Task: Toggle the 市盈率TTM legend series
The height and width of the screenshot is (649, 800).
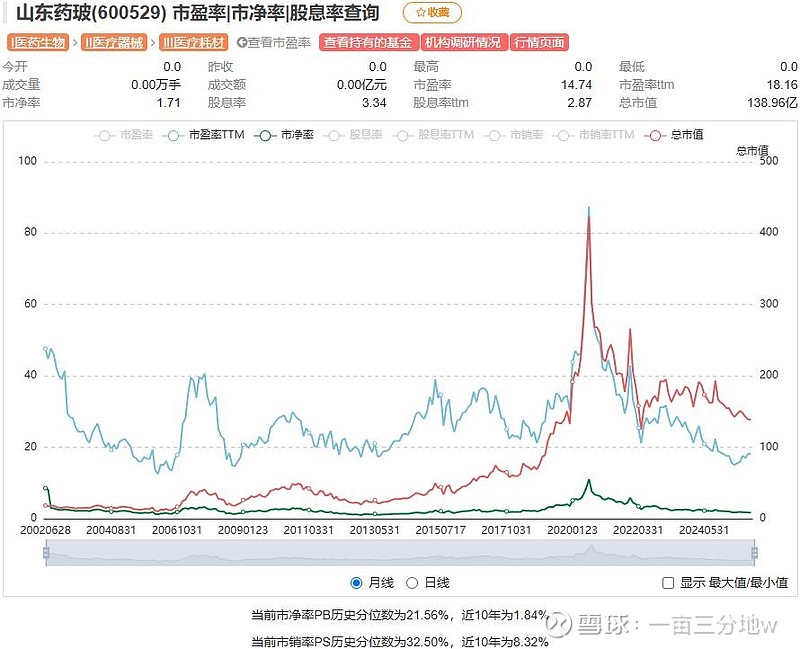Action: (204, 135)
